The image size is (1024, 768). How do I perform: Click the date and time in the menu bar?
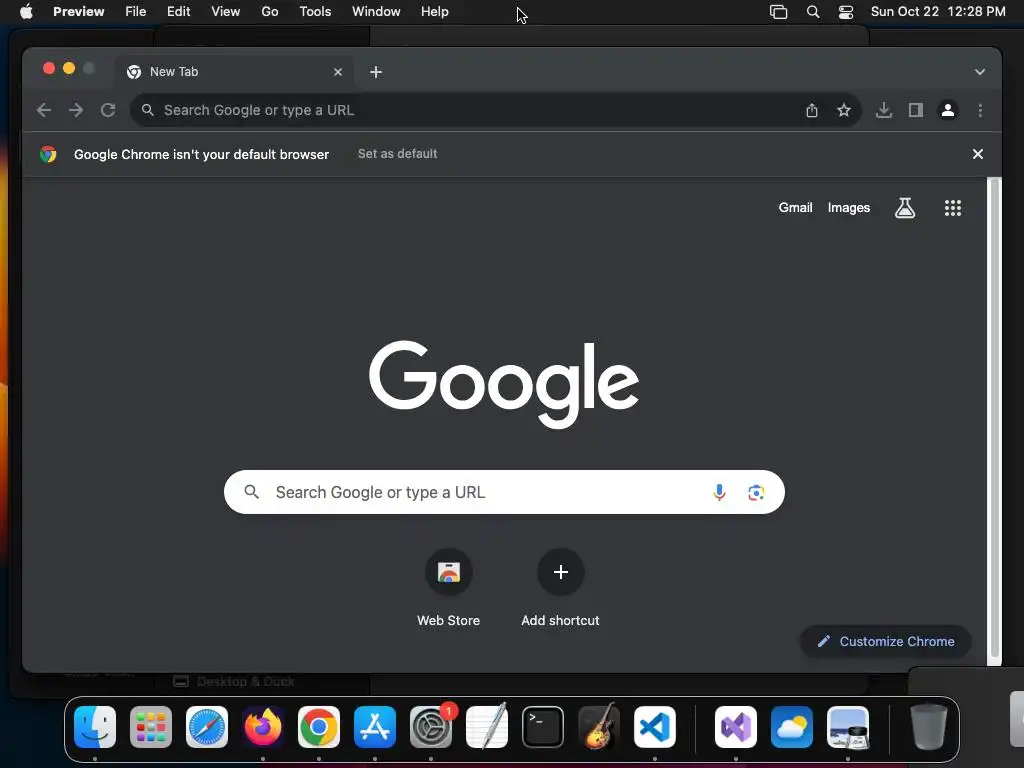tap(938, 12)
